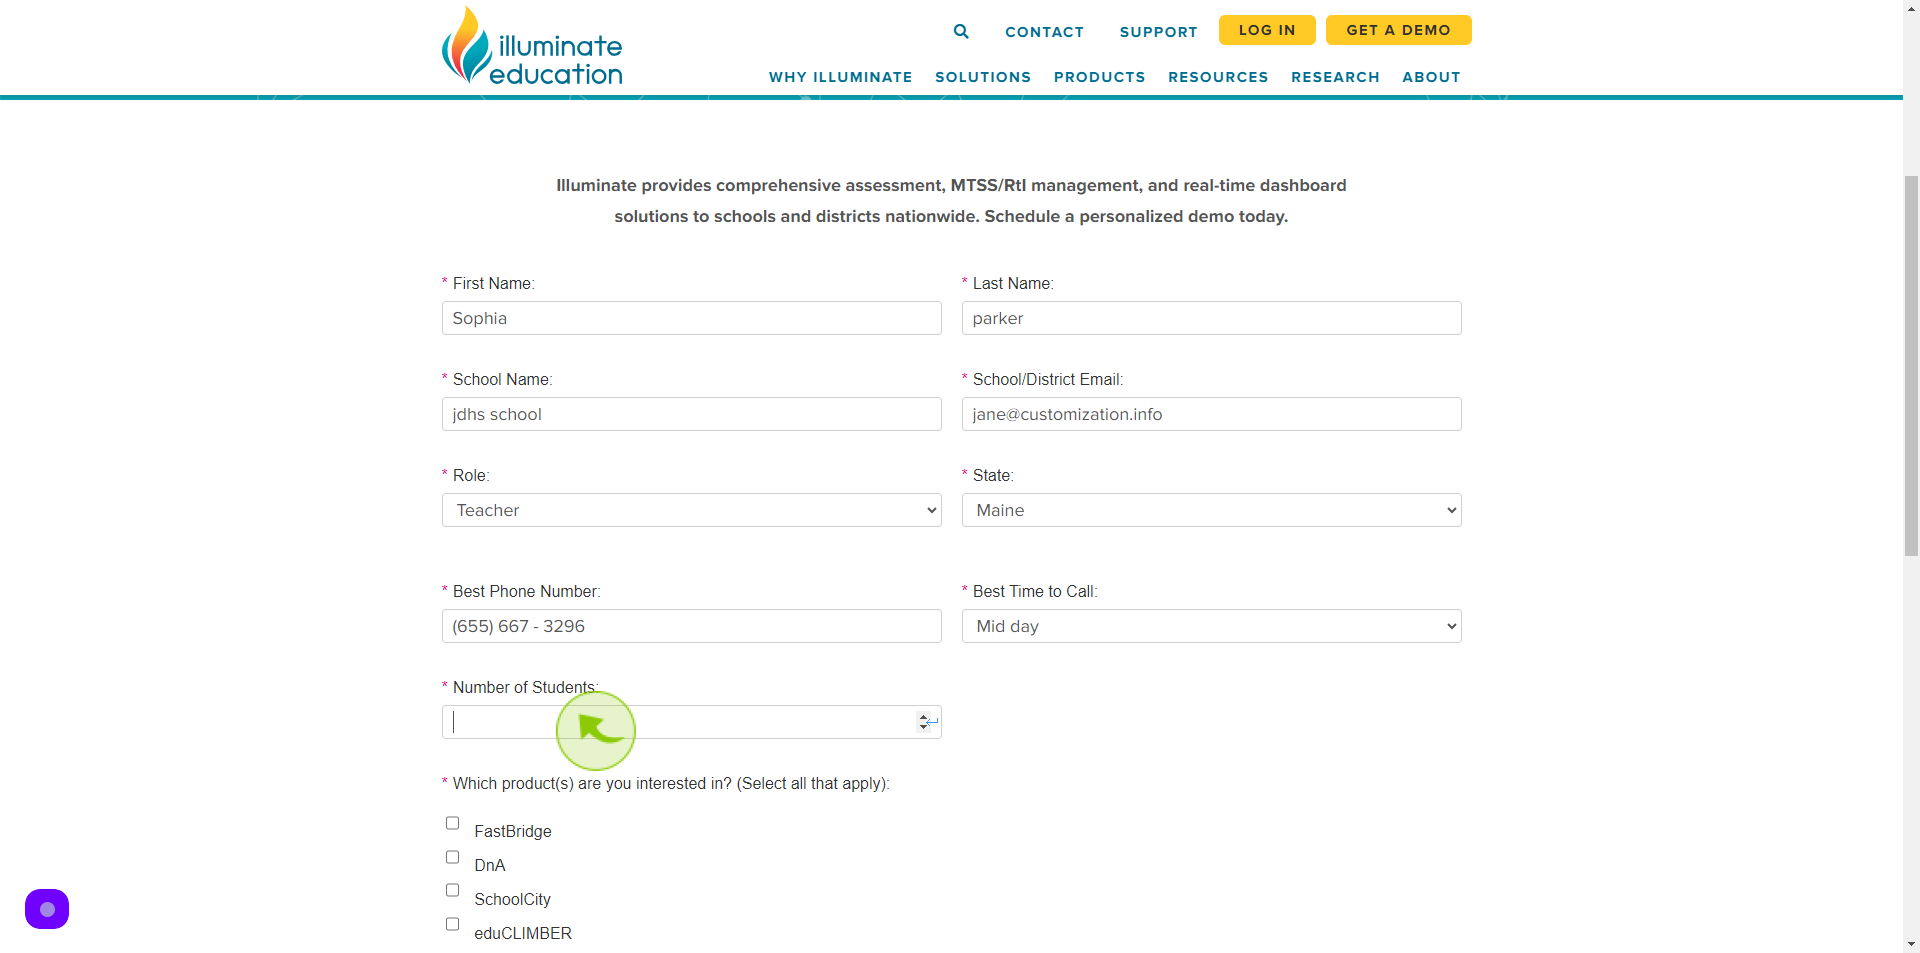
Task: Click the First Name field
Action: 692,318
